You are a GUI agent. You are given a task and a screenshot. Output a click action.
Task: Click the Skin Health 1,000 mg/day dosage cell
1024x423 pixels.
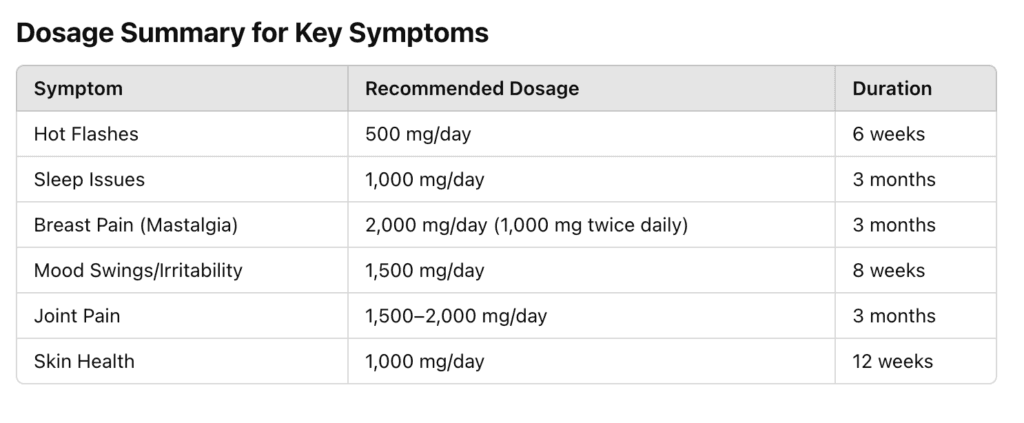point(591,361)
